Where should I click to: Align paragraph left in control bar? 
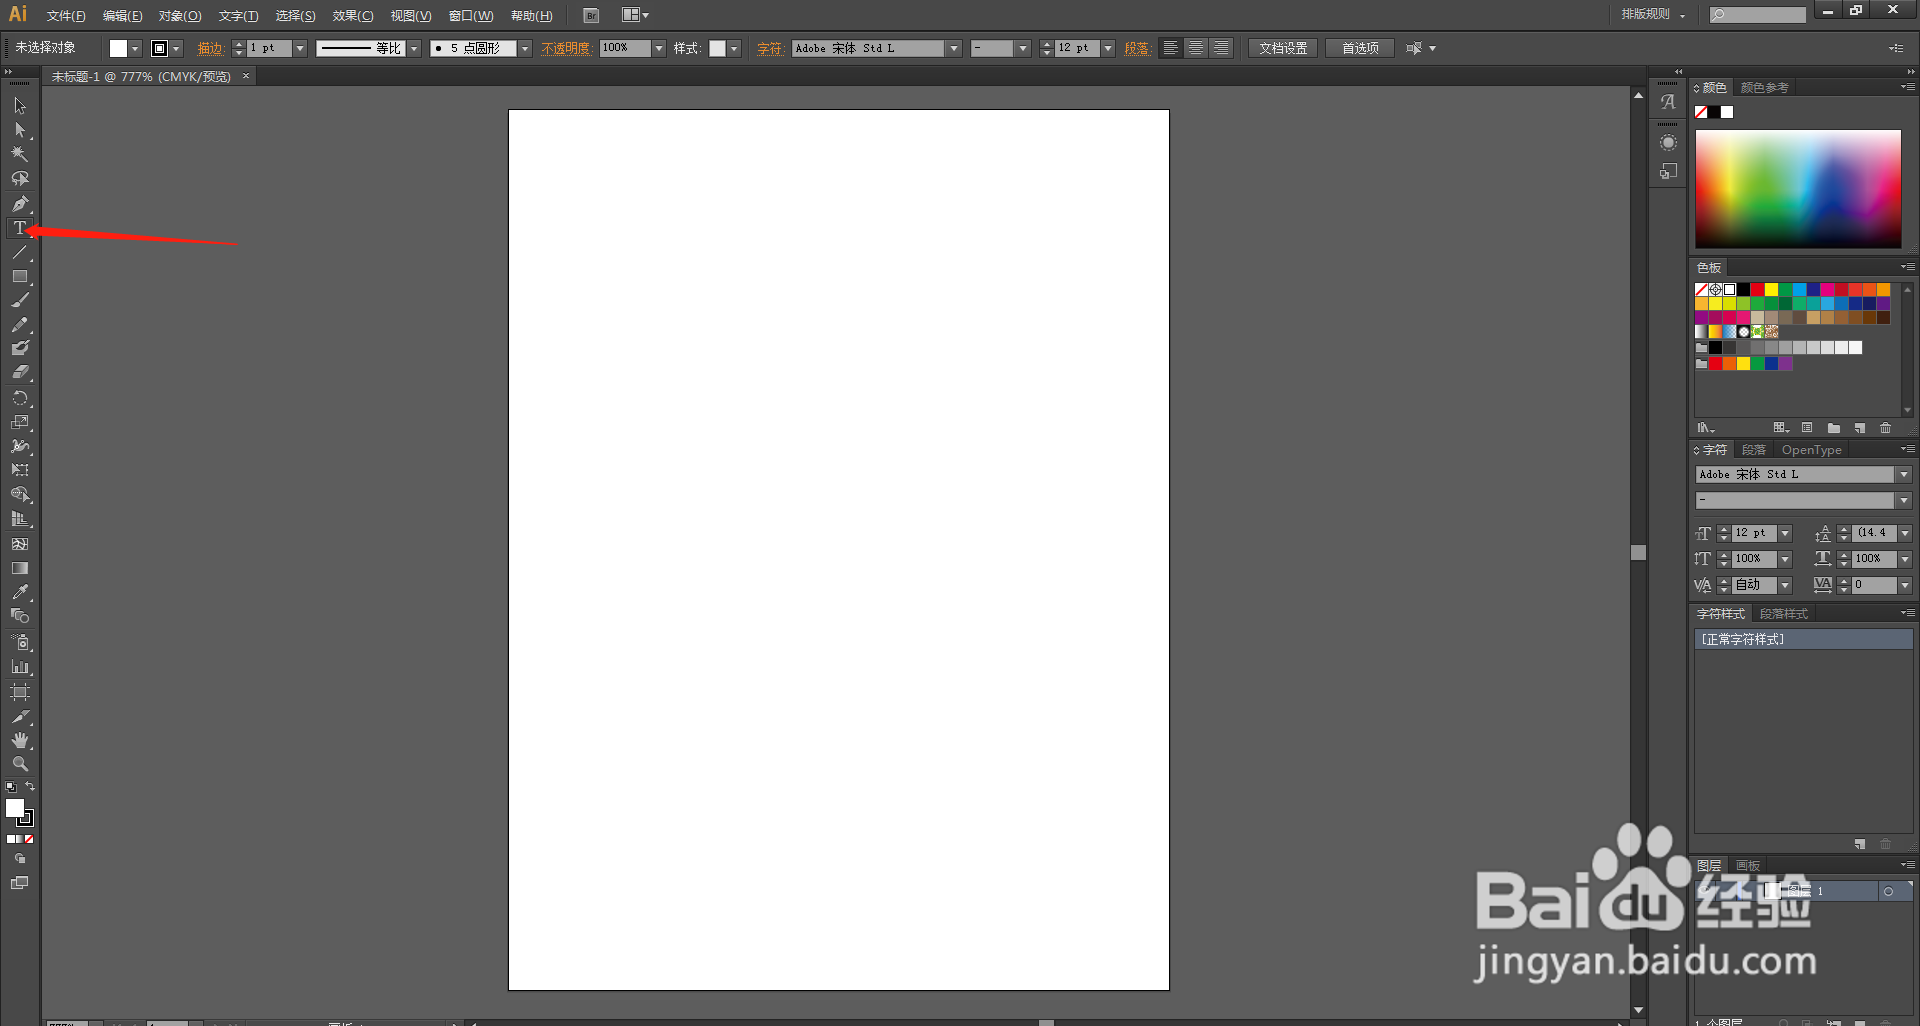click(1171, 48)
